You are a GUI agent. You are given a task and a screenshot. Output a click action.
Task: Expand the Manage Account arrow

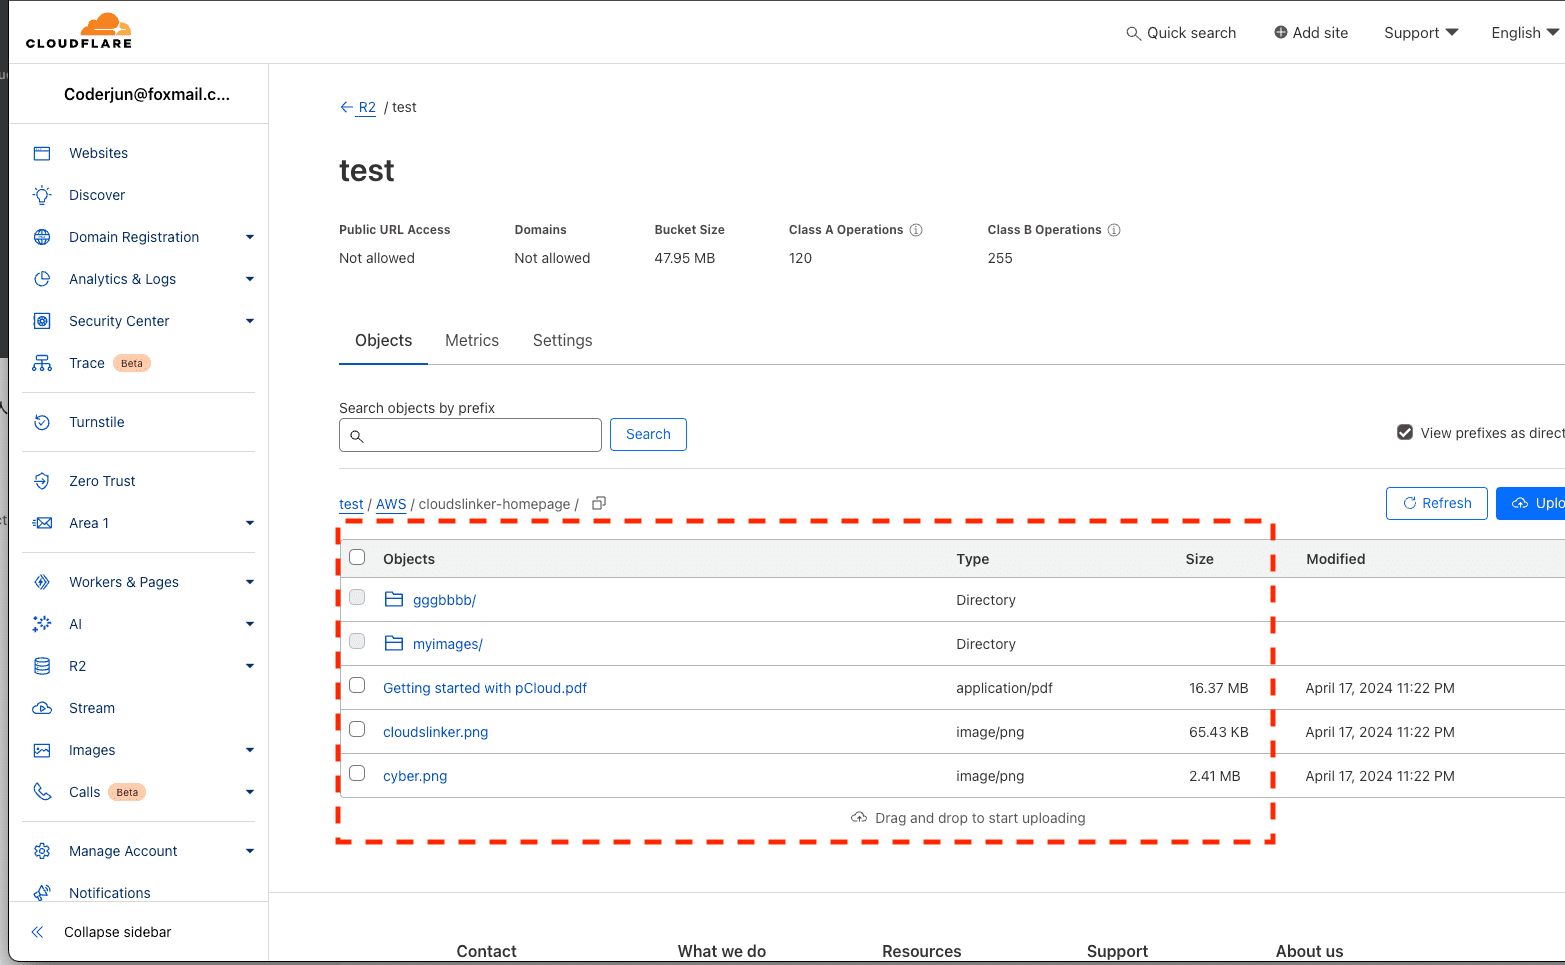(250, 851)
